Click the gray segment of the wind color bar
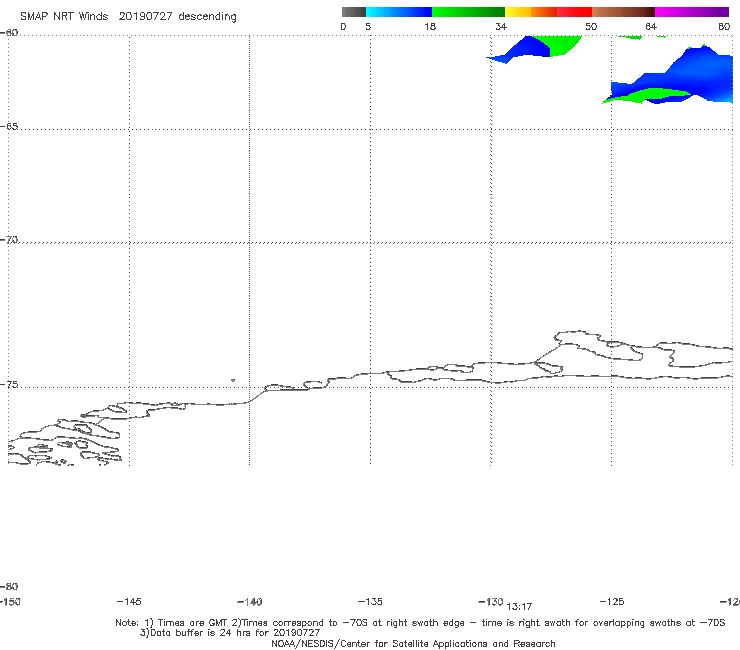The width and height of the screenshot is (740, 650). pos(353,12)
